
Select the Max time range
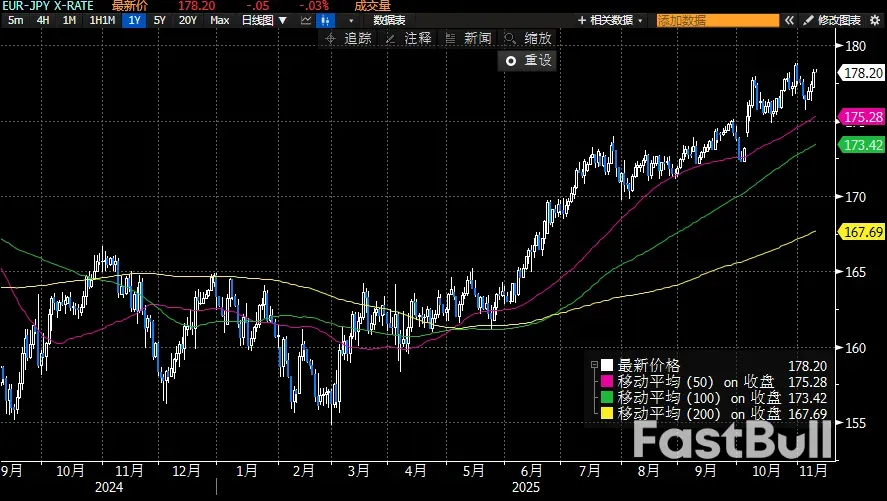click(x=220, y=20)
